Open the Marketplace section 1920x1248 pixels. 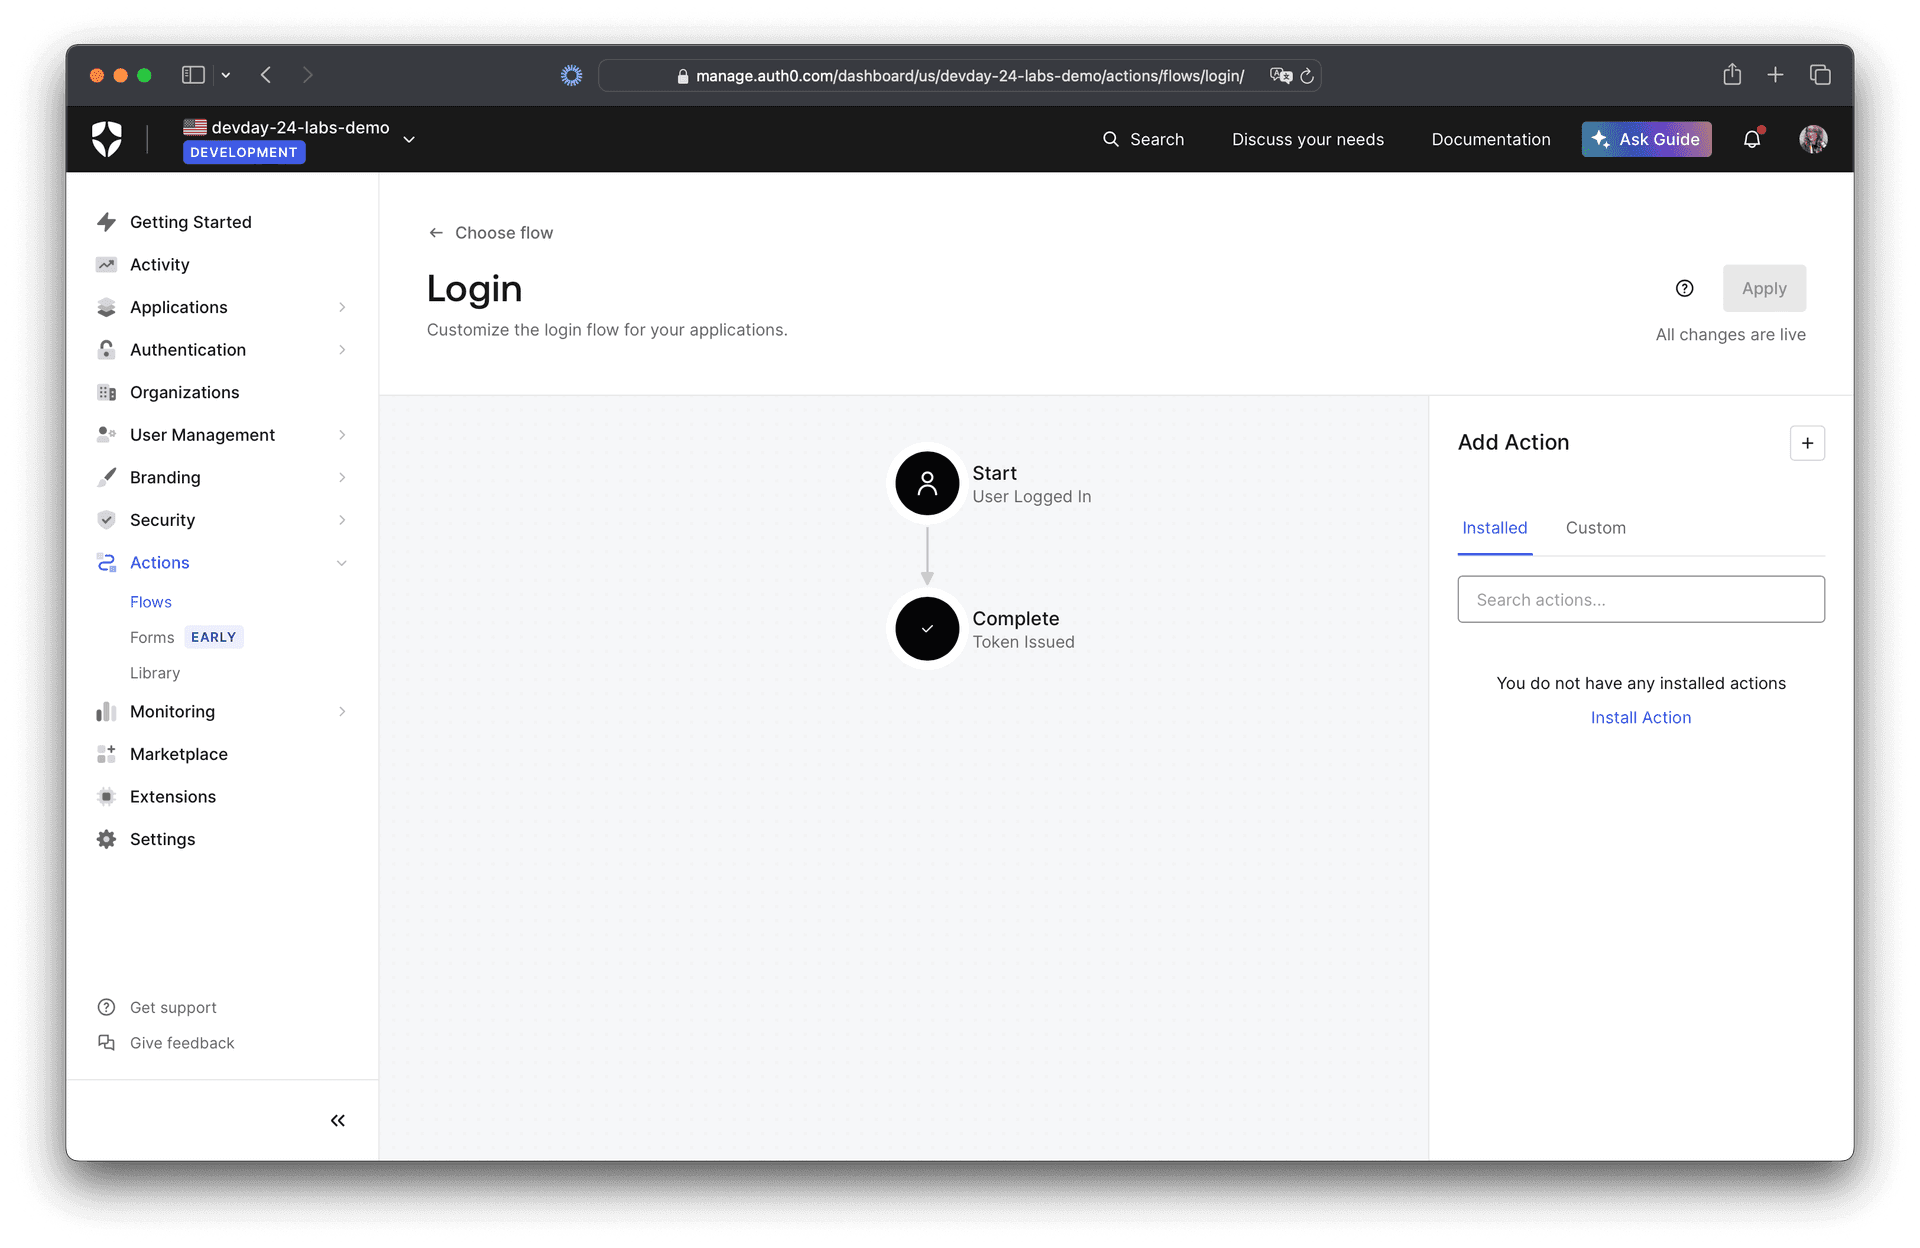[x=178, y=754]
